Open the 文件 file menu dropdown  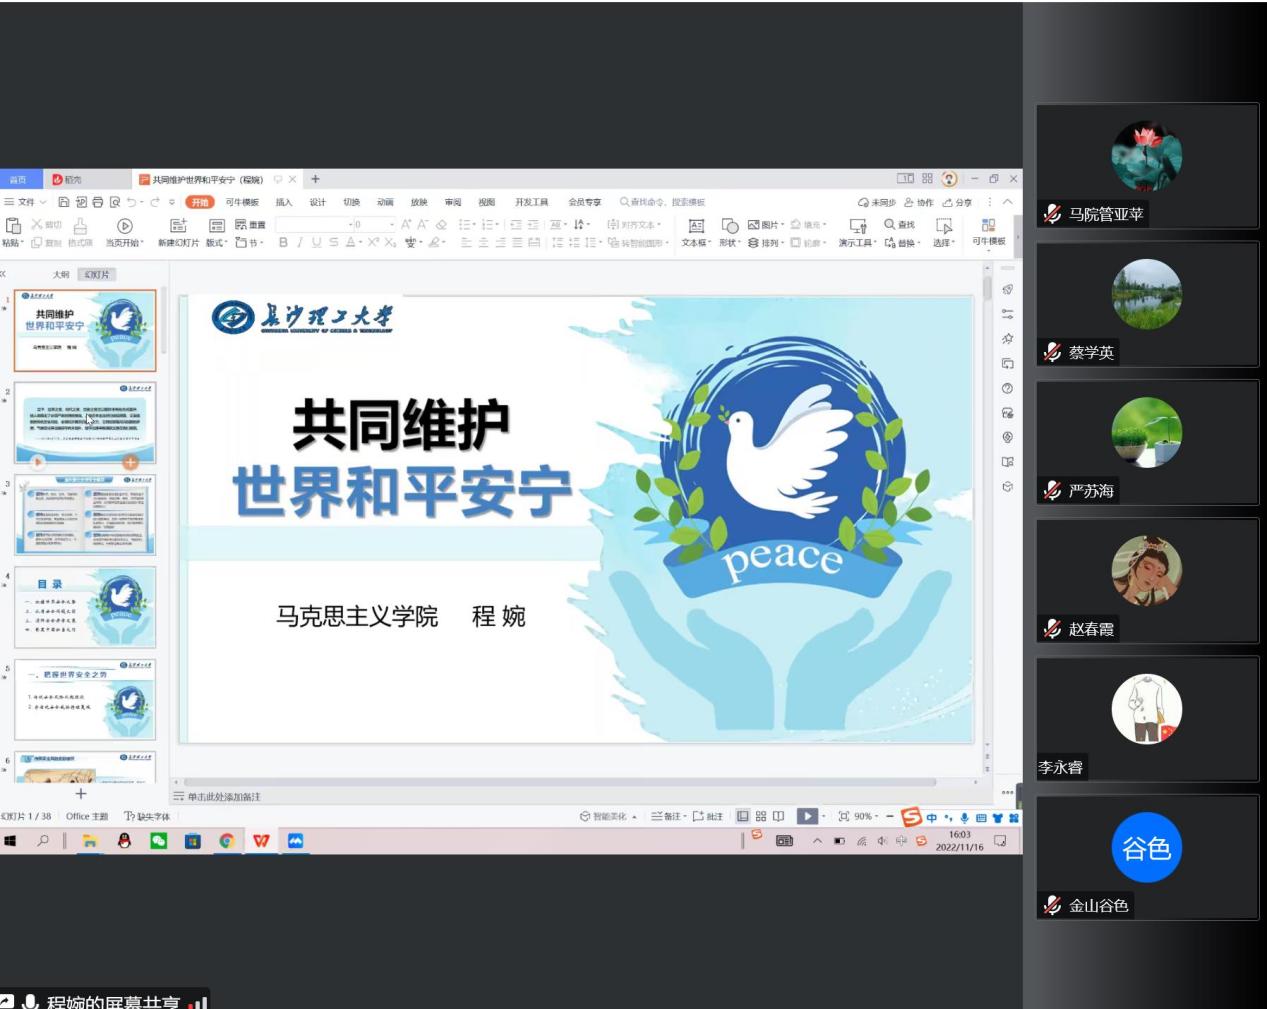26,202
